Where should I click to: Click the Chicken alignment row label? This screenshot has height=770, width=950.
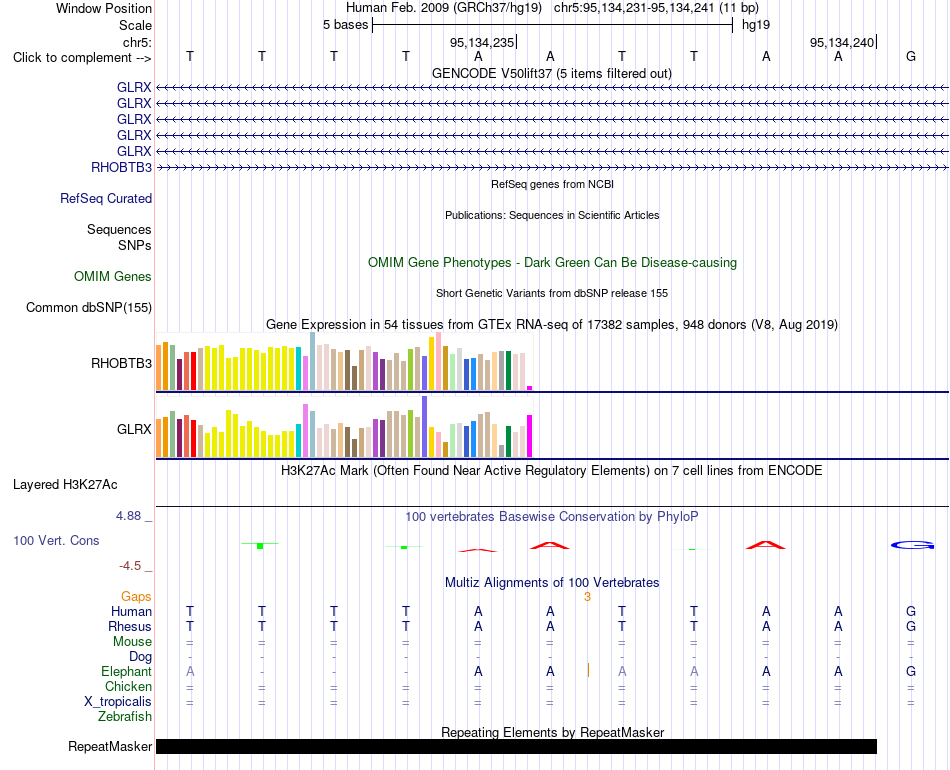click(x=128, y=686)
